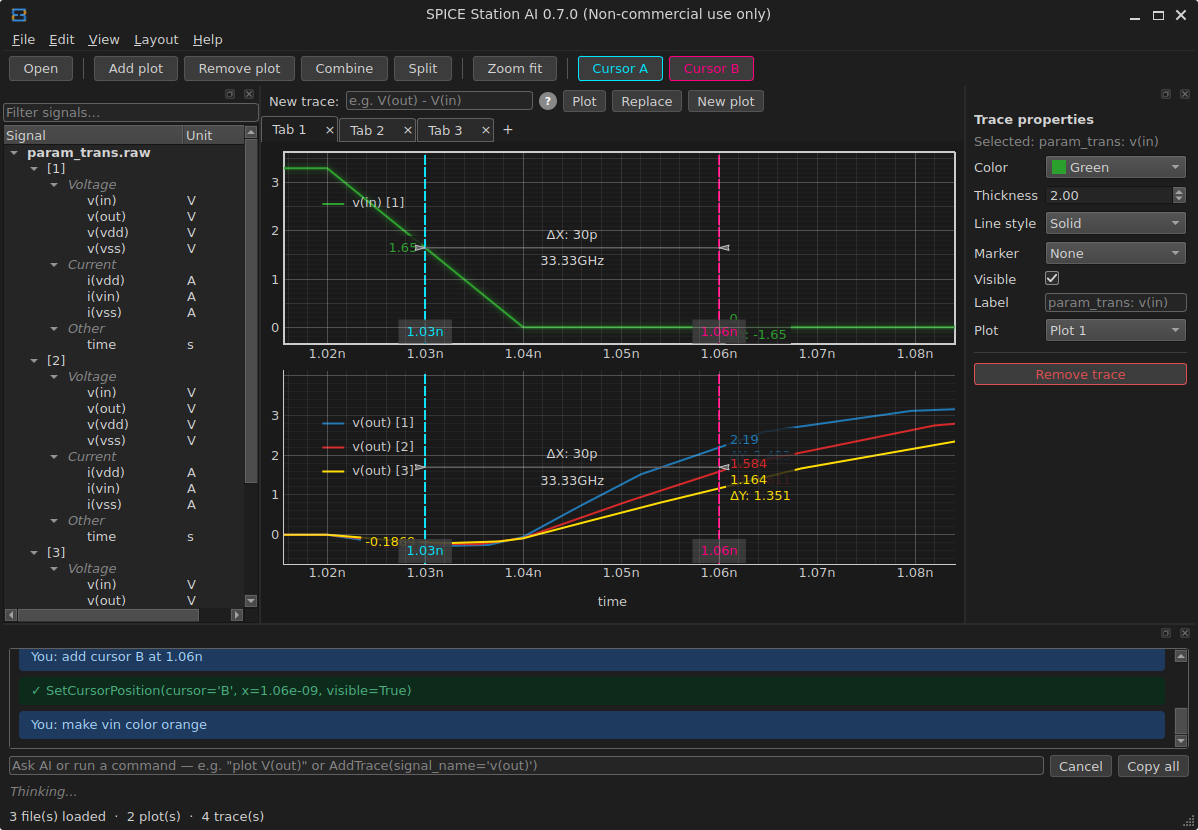Click the Replace button
The width and height of the screenshot is (1198, 830).
(646, 101)
